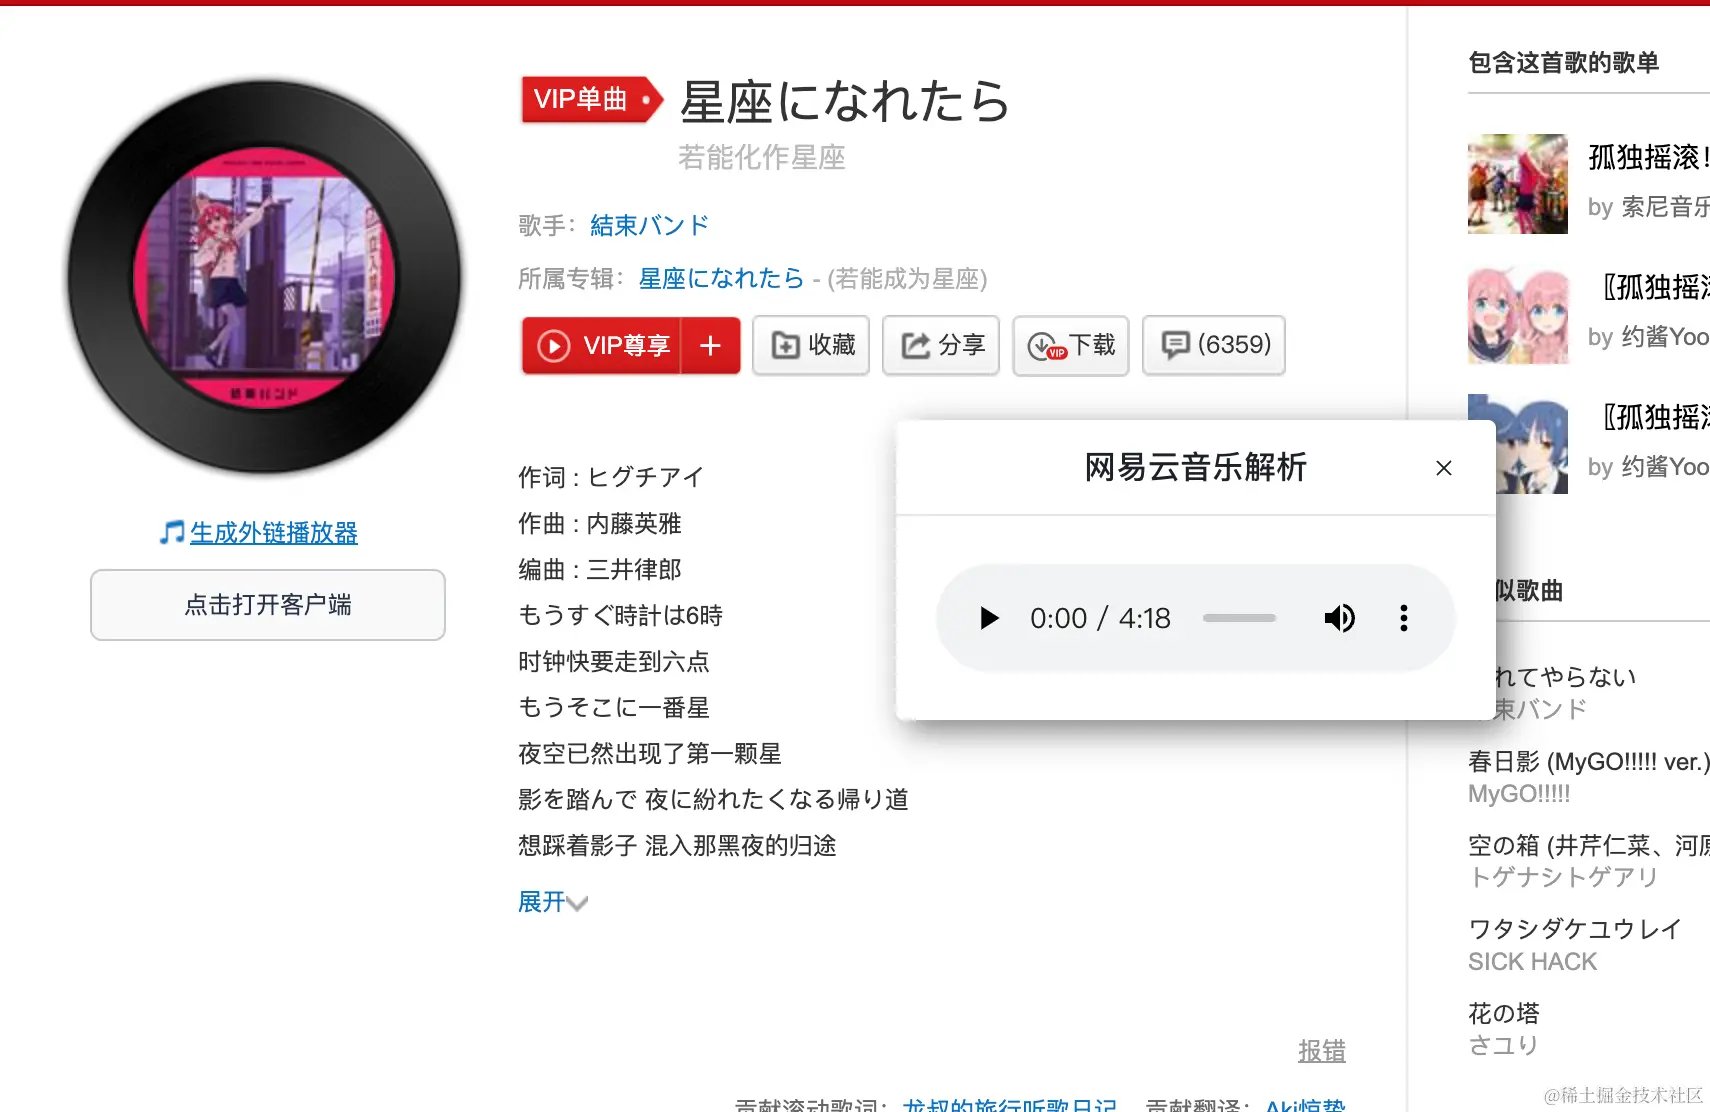Click the 报错 report error link

[1322, 1051]
